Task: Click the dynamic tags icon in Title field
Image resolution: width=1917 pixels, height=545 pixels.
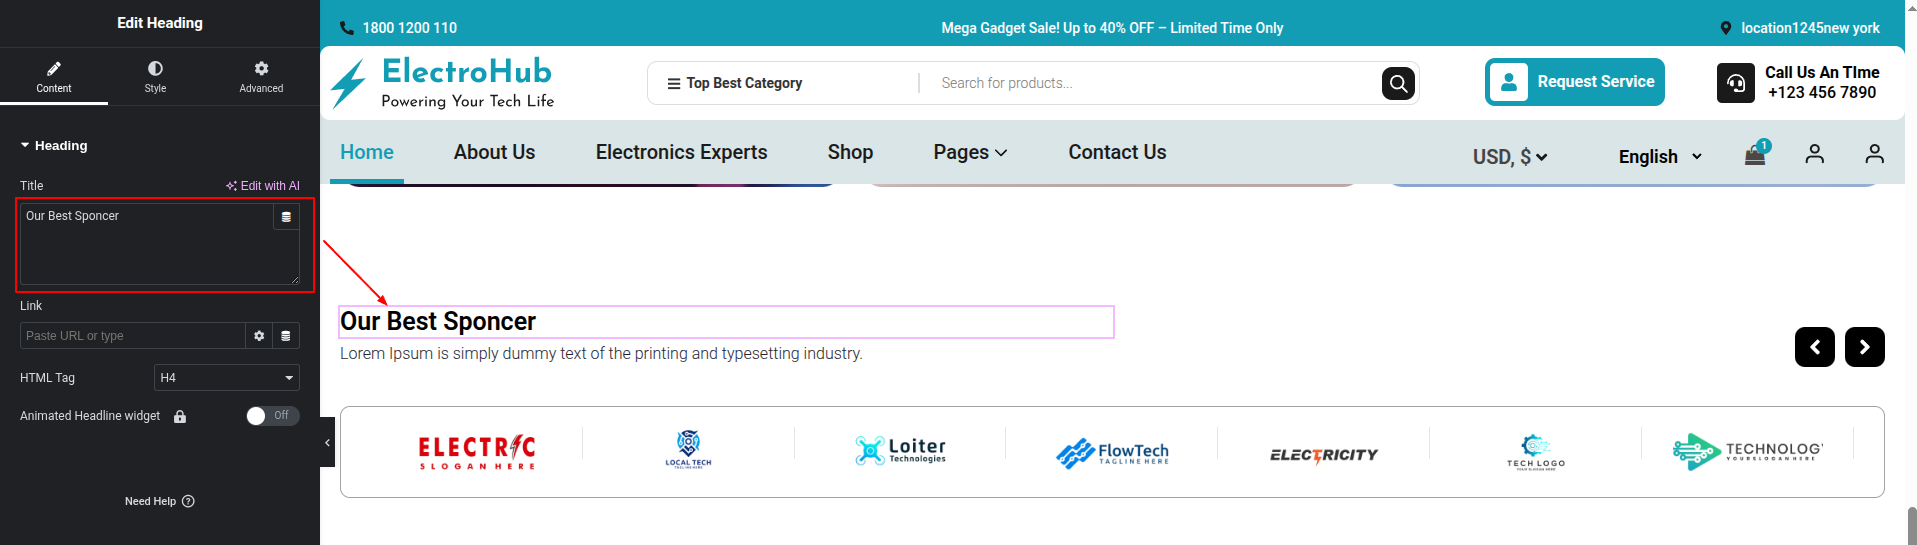Action: pos(286,217)
